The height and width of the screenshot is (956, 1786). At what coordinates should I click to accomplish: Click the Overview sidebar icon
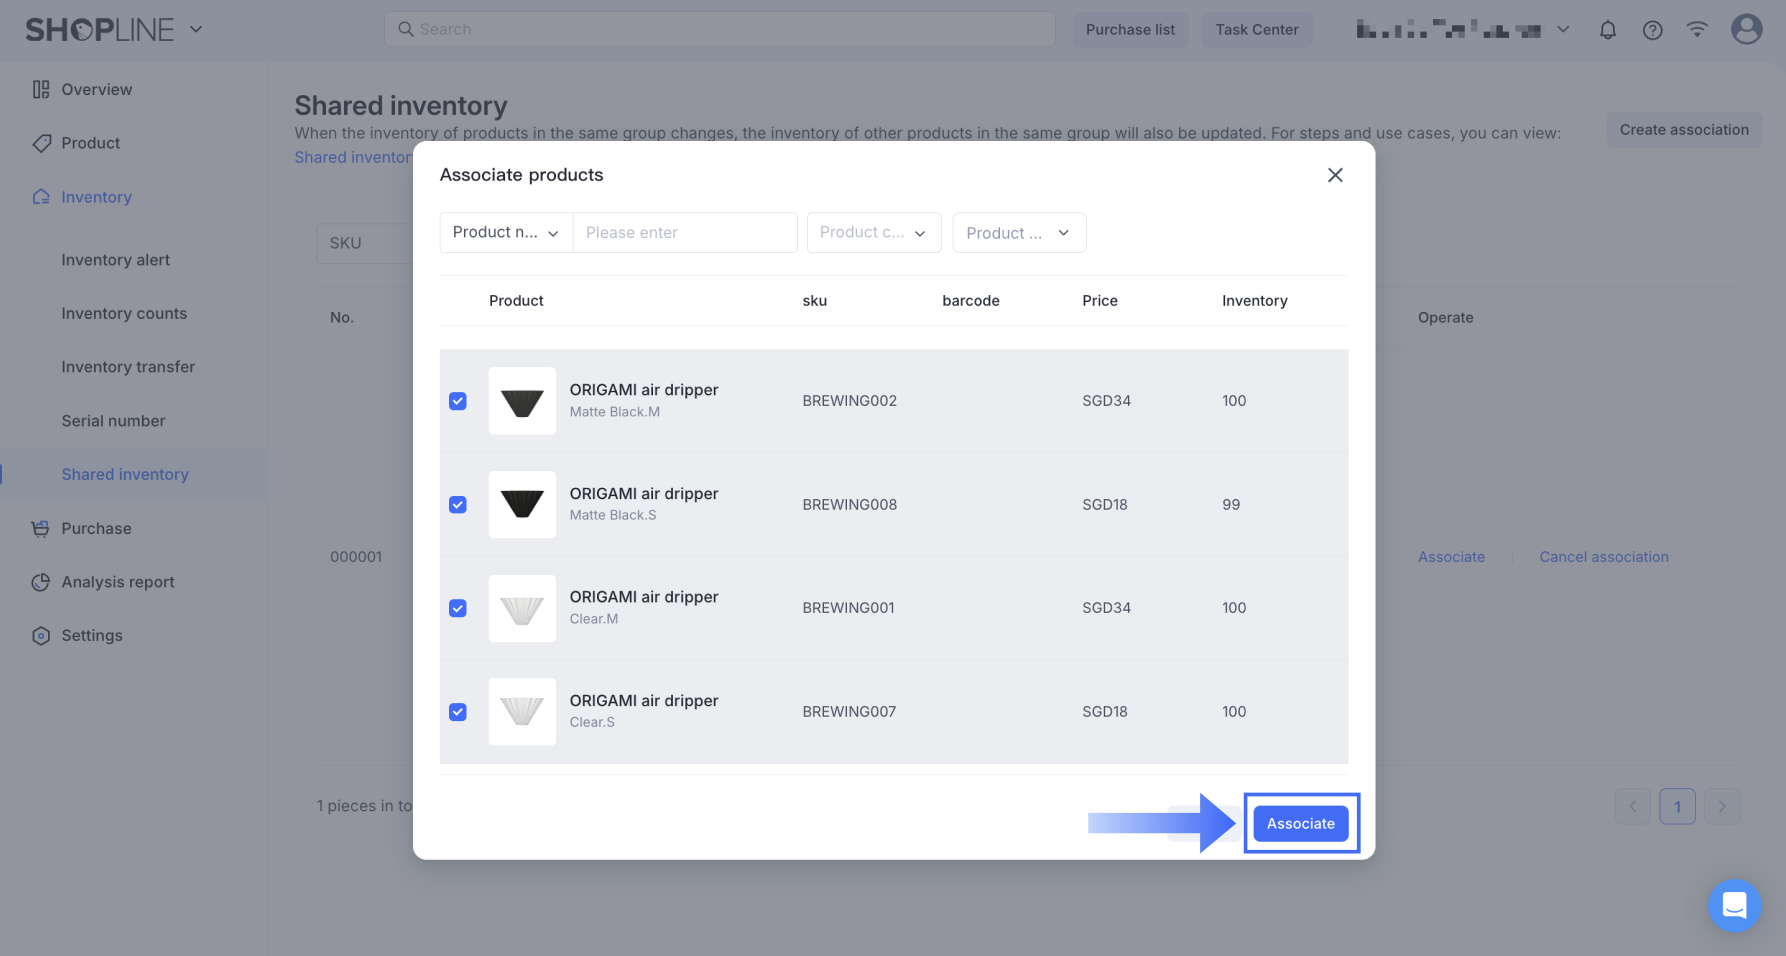(41, 90)
